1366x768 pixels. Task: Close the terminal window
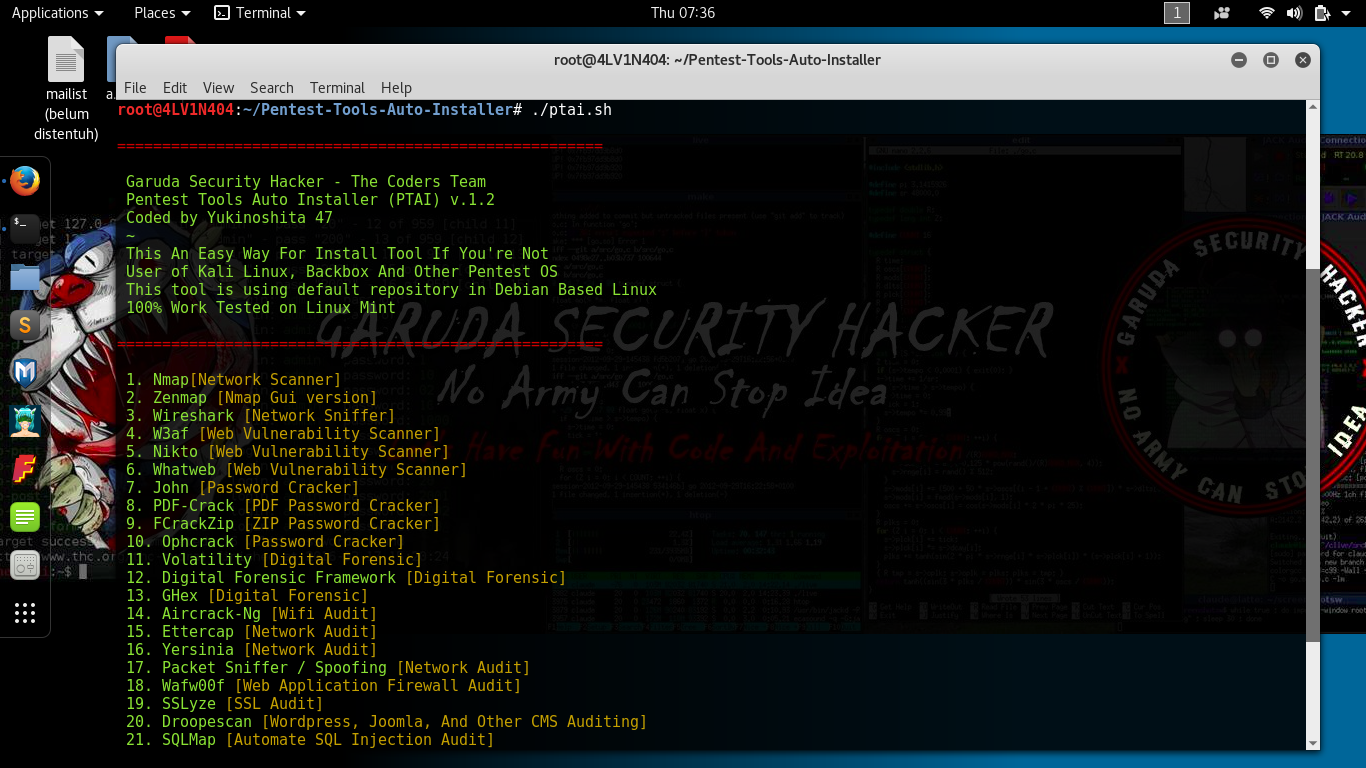(1303, 60)
